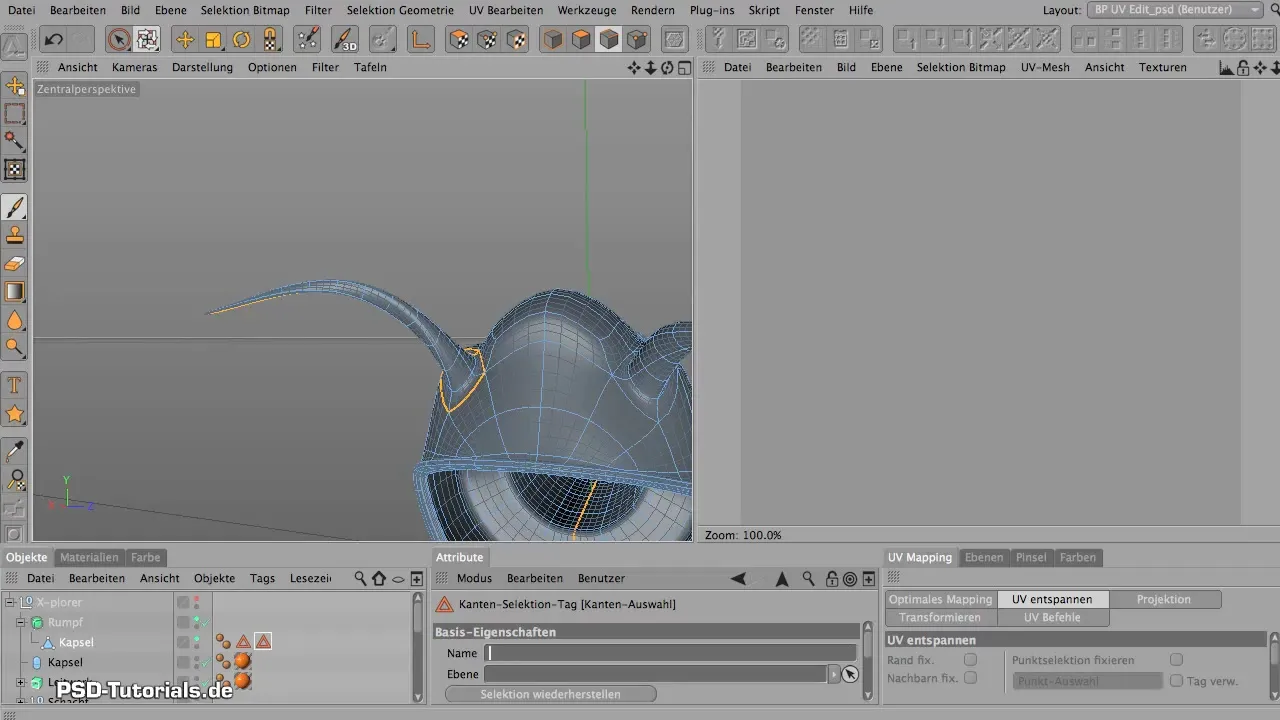Viewport: 1280px width, 720px height.
Task: Select the rectangle bitmap selection tool
Action: pos(15,114)
